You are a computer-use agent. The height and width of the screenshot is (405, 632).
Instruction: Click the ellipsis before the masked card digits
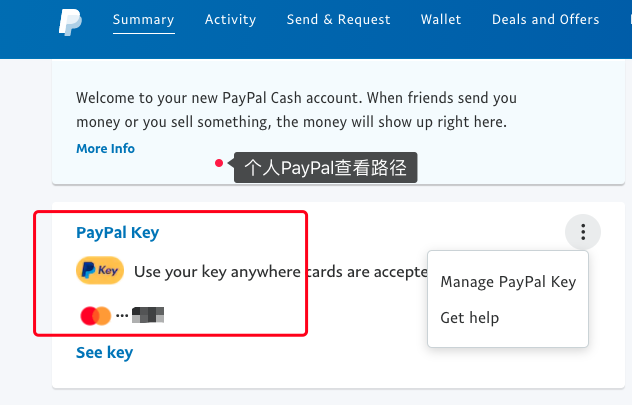point(122,316)
